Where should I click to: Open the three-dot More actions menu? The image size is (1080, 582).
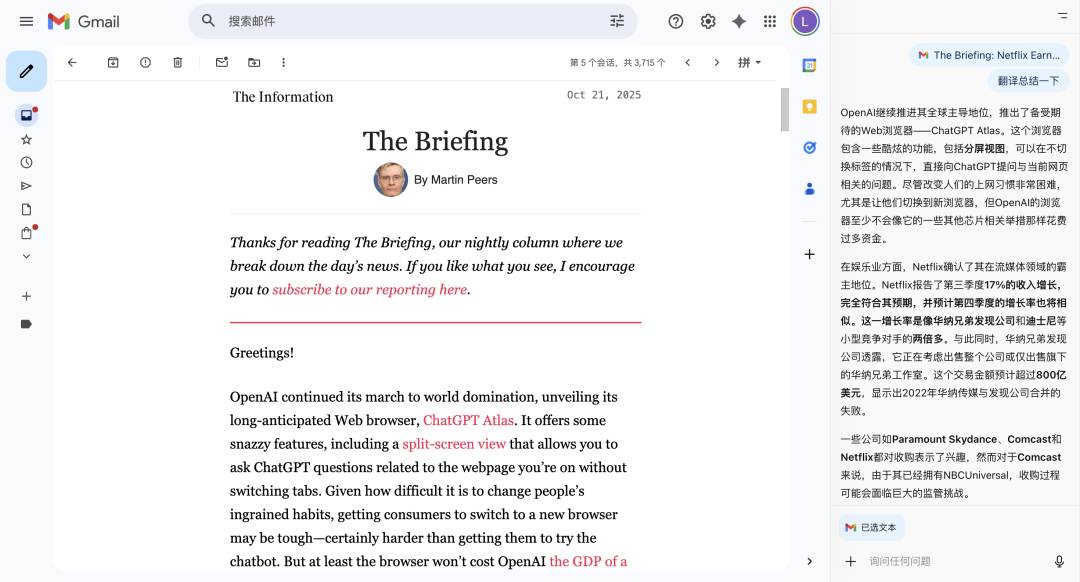coord(284,62)
